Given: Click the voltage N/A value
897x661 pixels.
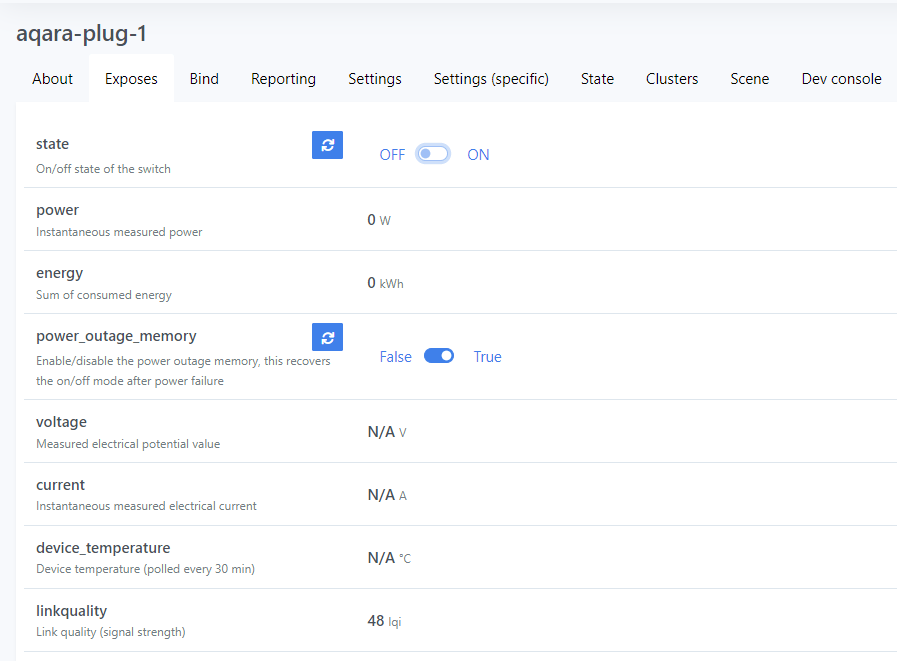Looking at the screenshot, I should tap(385, 431).
